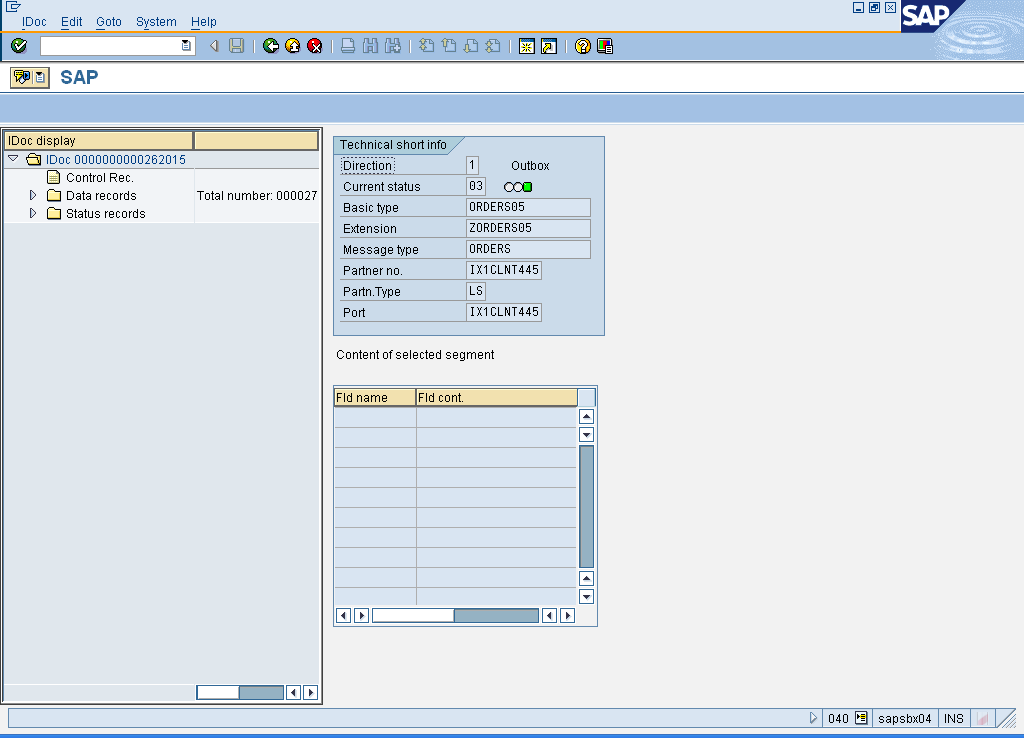The width and height of the screenshot is (1024, 738).
Task: Open the System menu
Action: click(156, 22)
